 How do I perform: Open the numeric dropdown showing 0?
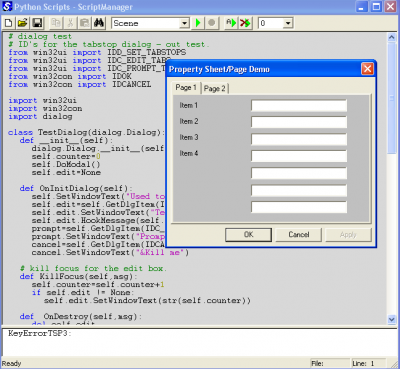[x=288, y=23]
